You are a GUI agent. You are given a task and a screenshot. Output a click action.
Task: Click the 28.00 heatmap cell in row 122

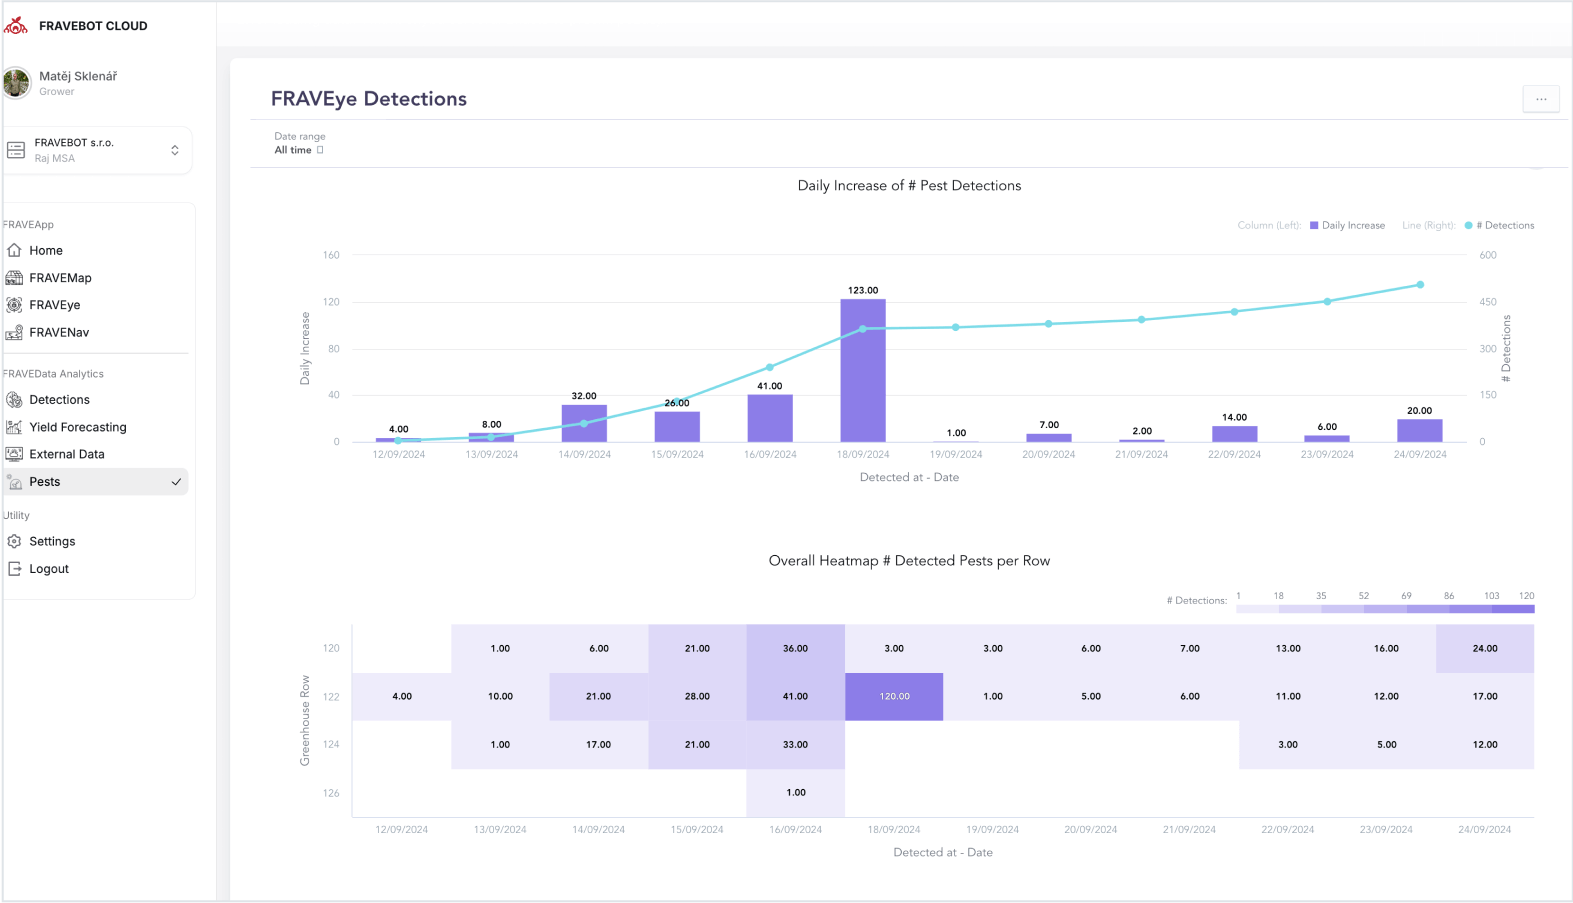click(x=697, y=697)
